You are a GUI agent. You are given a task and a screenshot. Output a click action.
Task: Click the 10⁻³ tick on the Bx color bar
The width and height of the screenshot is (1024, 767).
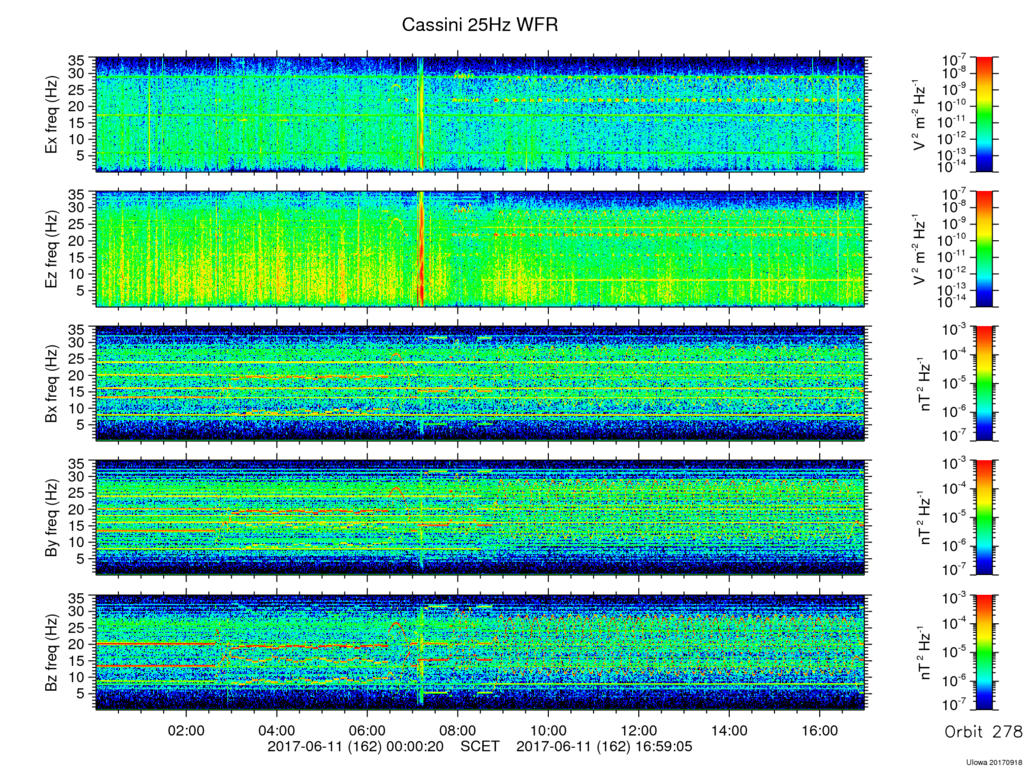click(x=956, y=329)
